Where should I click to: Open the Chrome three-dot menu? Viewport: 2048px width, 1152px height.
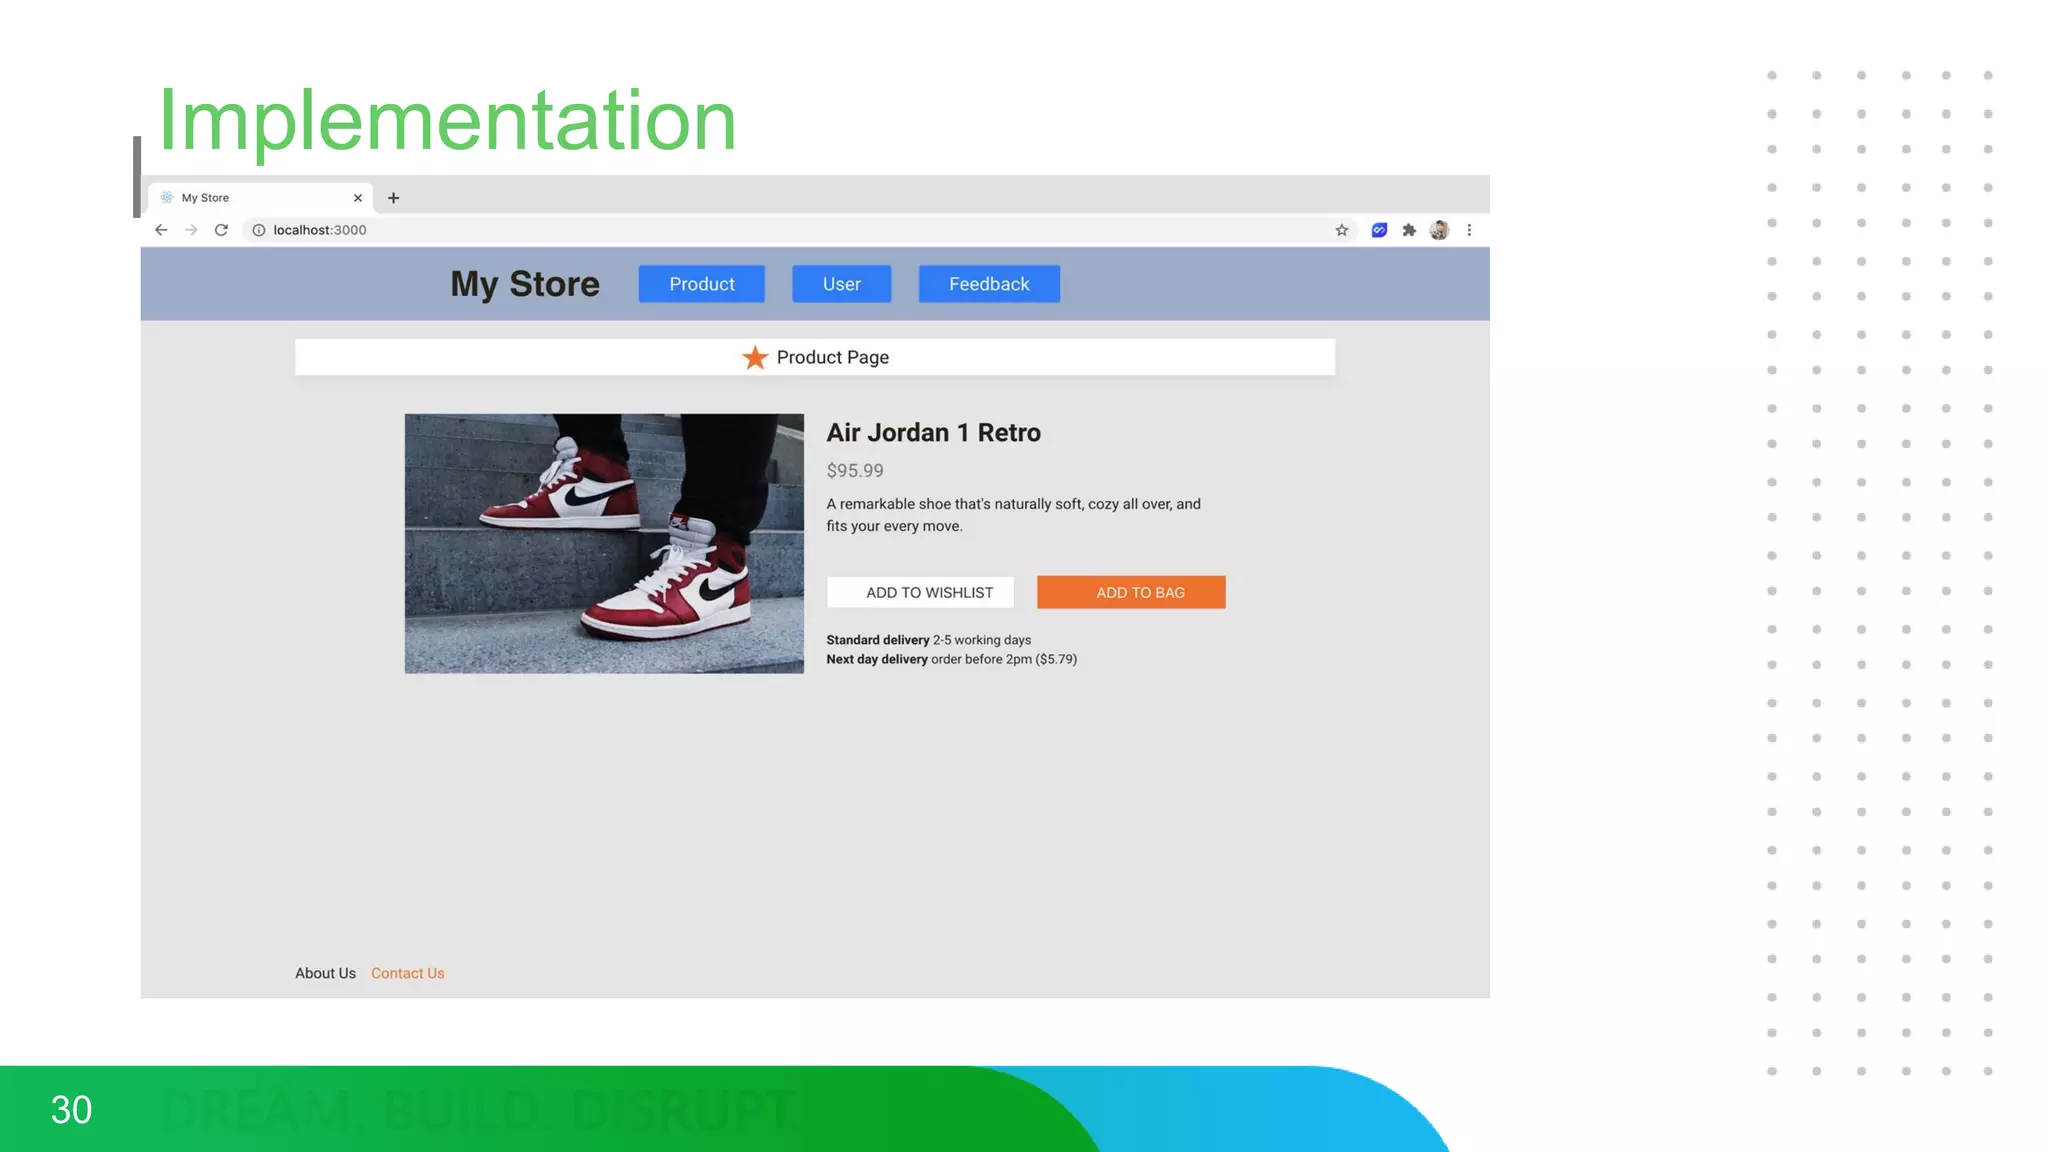(1469, 230)
